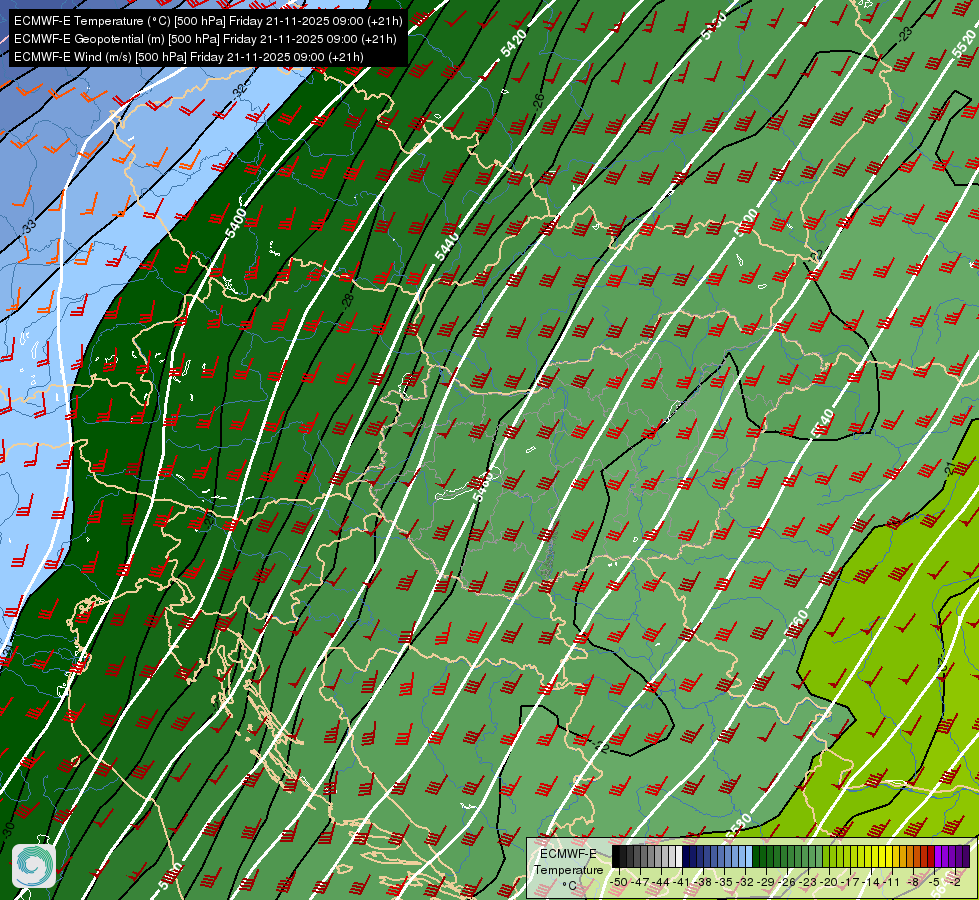Screen dimensions: 979x900
Task: Select the ECMWF-E Temperature header line
Action: click(x=208, y=21)
